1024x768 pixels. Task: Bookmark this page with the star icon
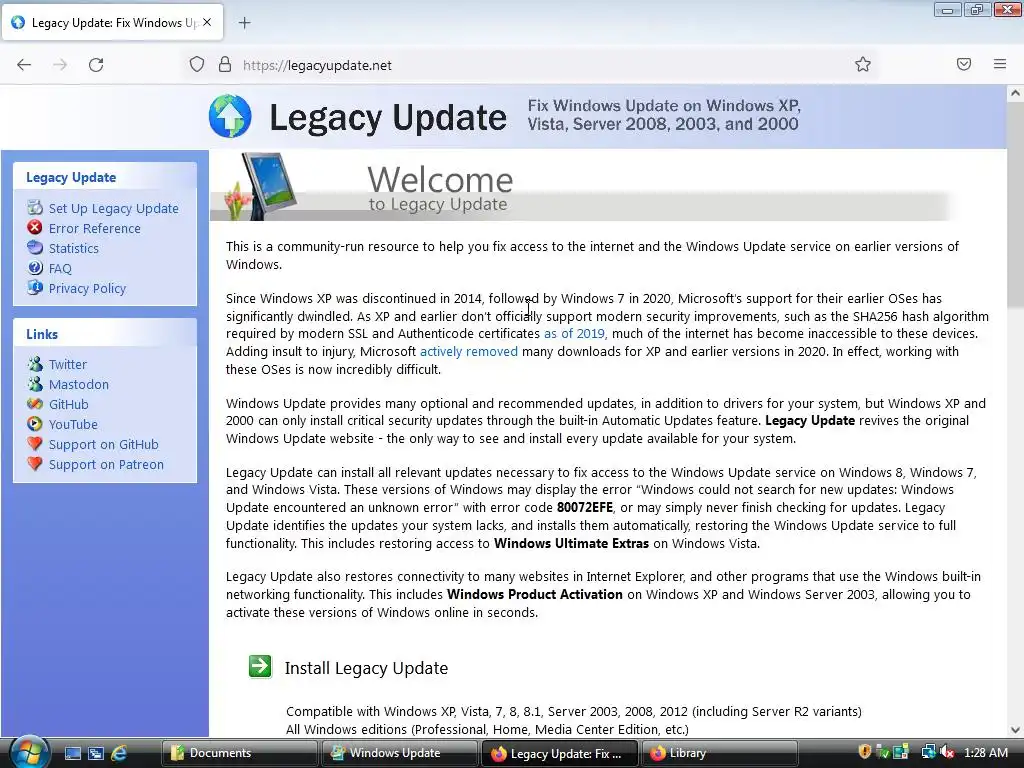[863, 64]
